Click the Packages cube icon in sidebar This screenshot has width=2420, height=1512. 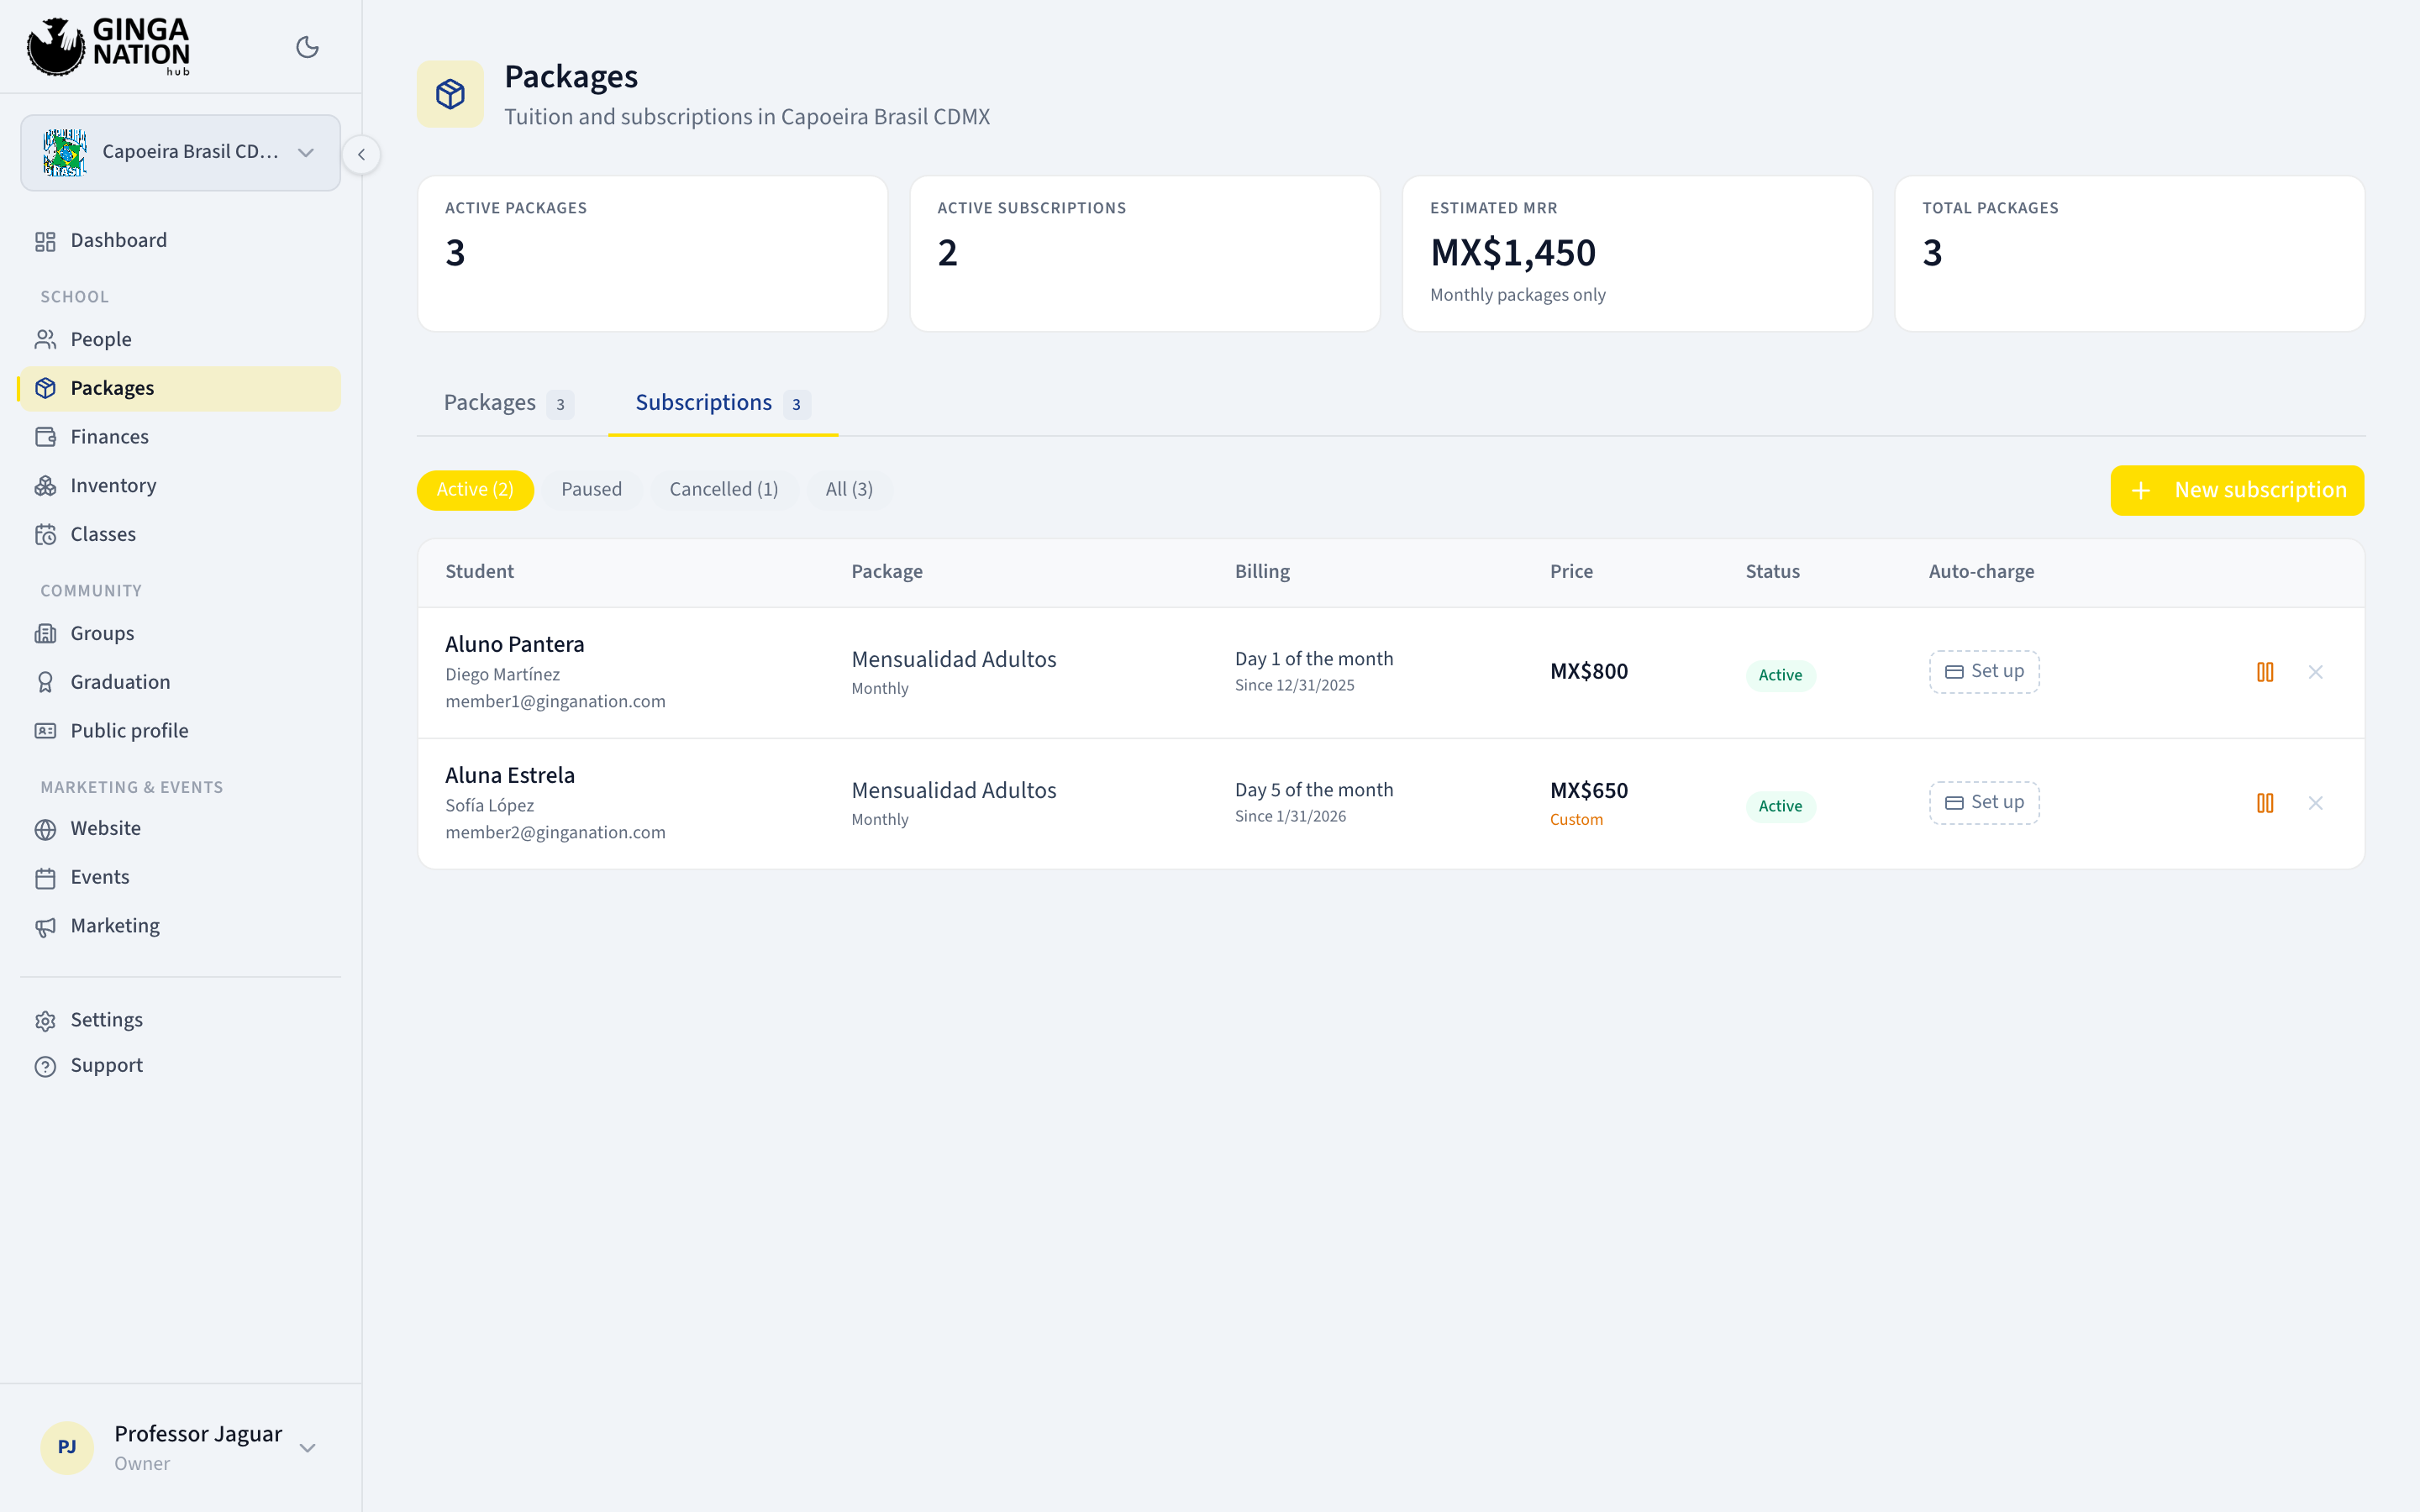point(46,388)
